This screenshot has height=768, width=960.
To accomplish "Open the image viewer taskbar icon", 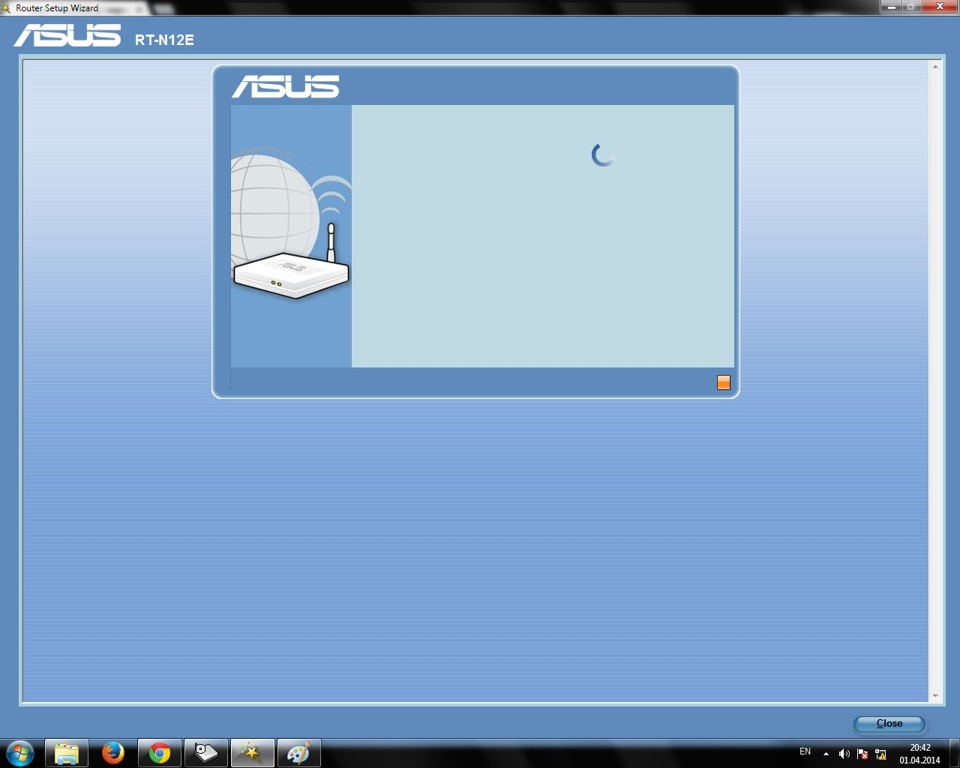I will pos(206,753).
